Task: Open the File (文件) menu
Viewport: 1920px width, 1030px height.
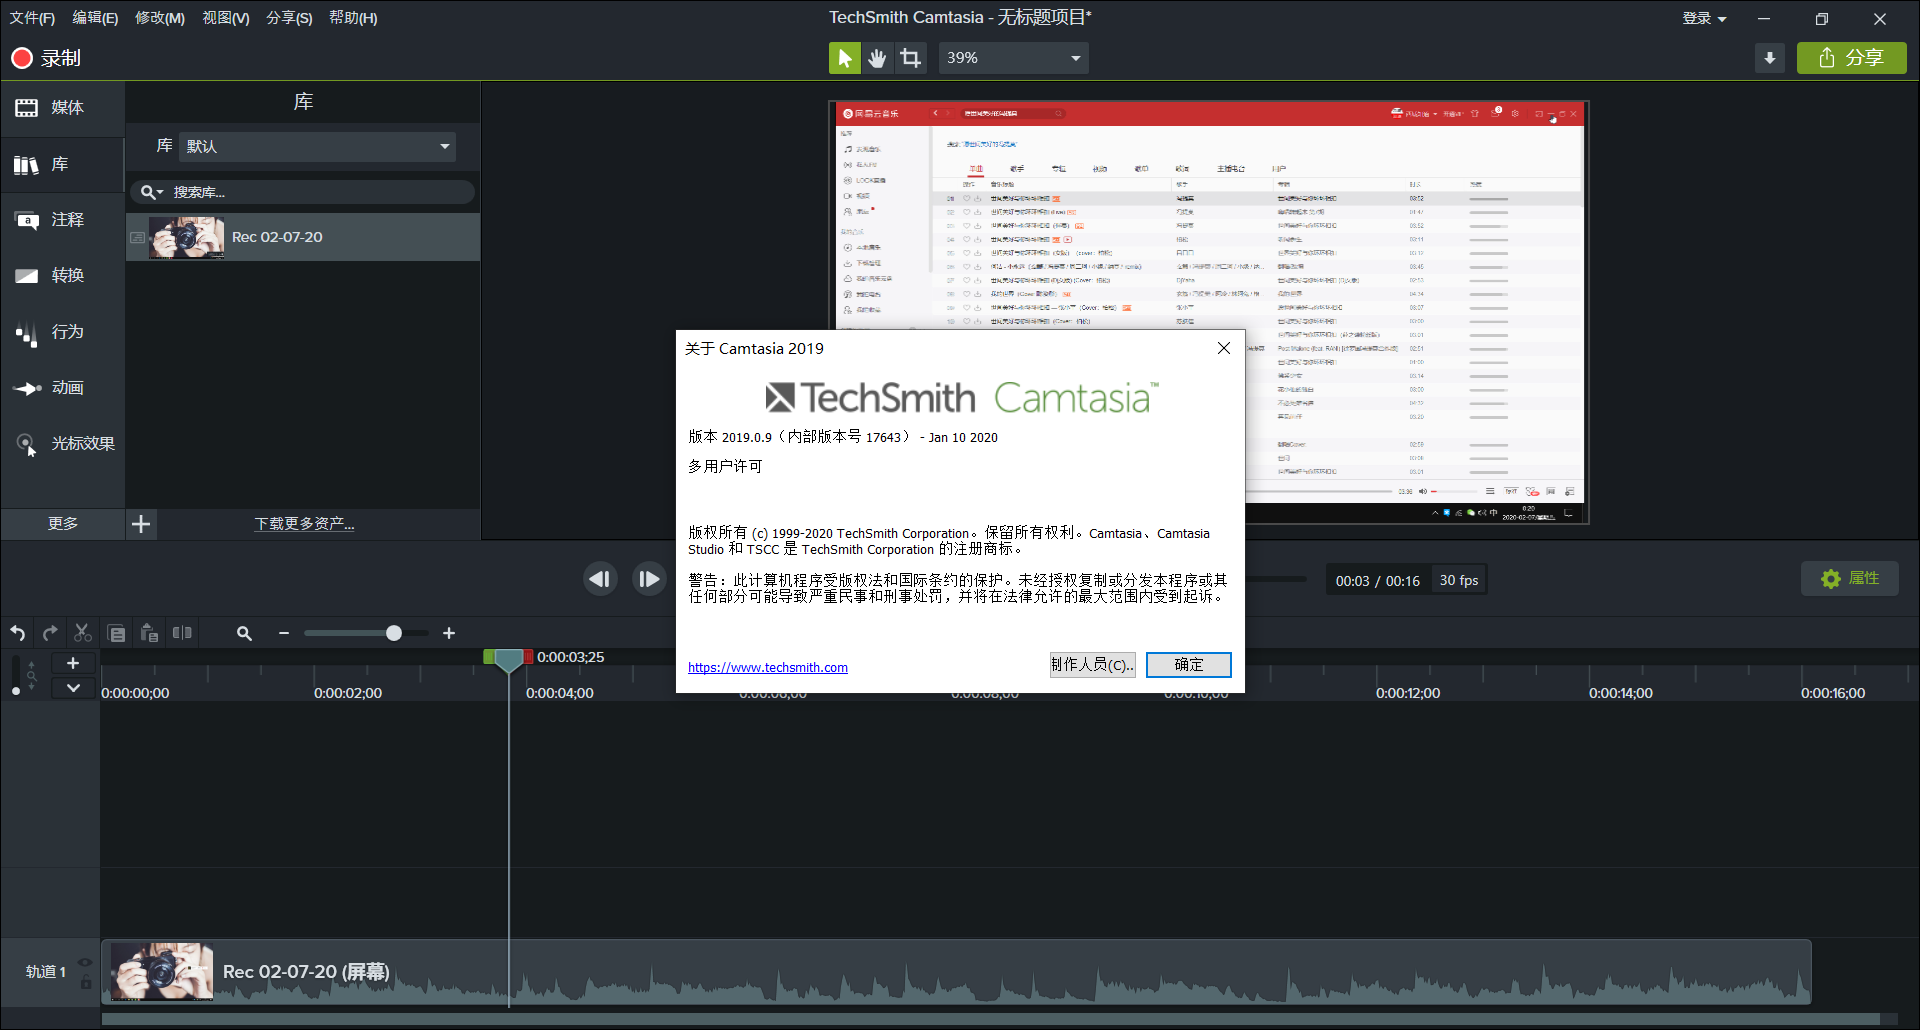Action: pos(32,18)
